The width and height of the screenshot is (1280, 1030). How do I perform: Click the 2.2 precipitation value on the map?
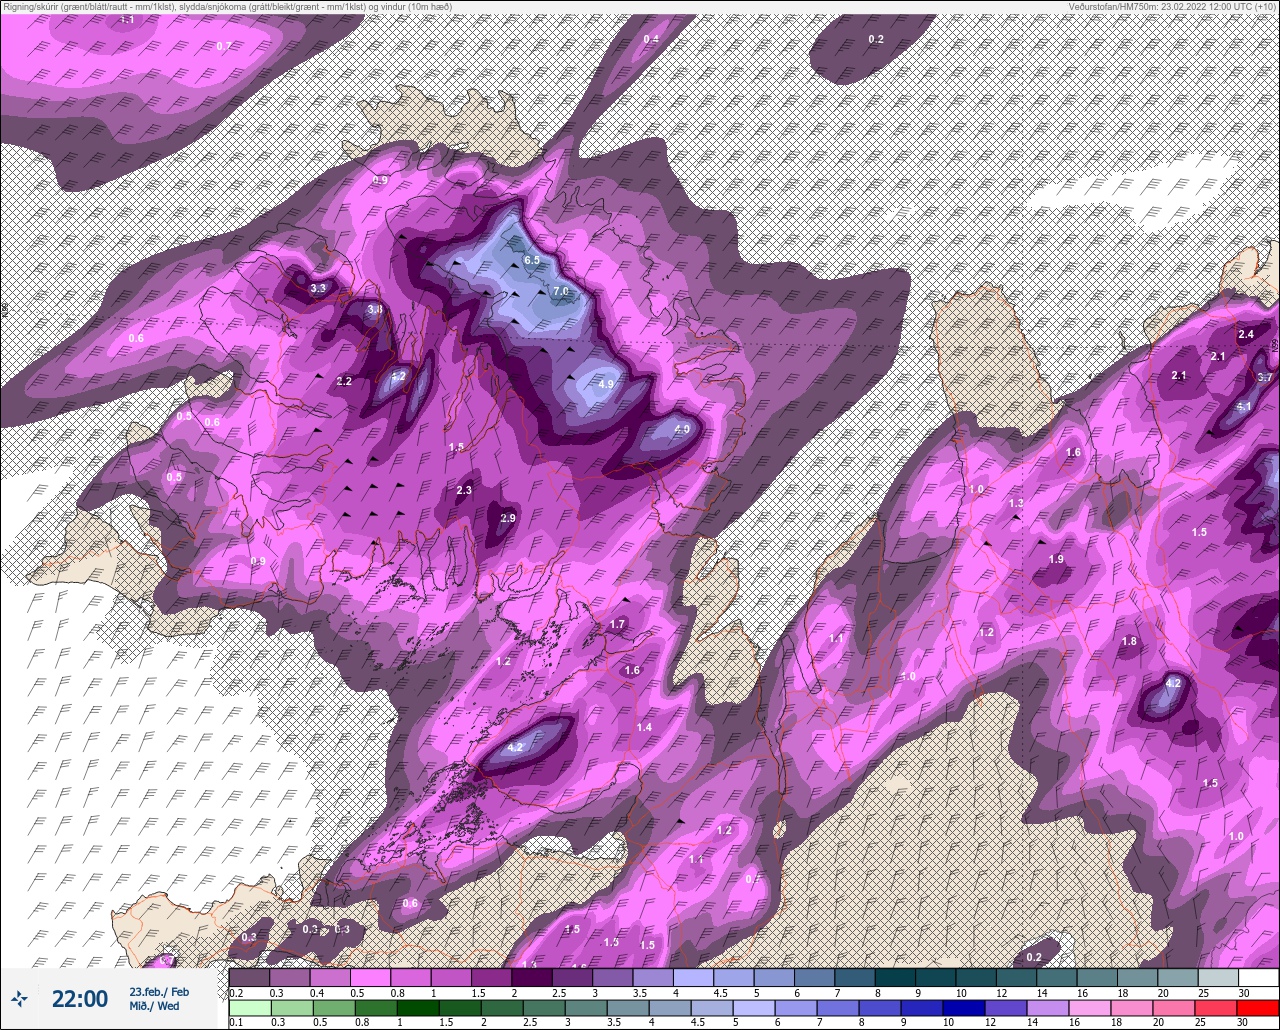tap(344, 381)
